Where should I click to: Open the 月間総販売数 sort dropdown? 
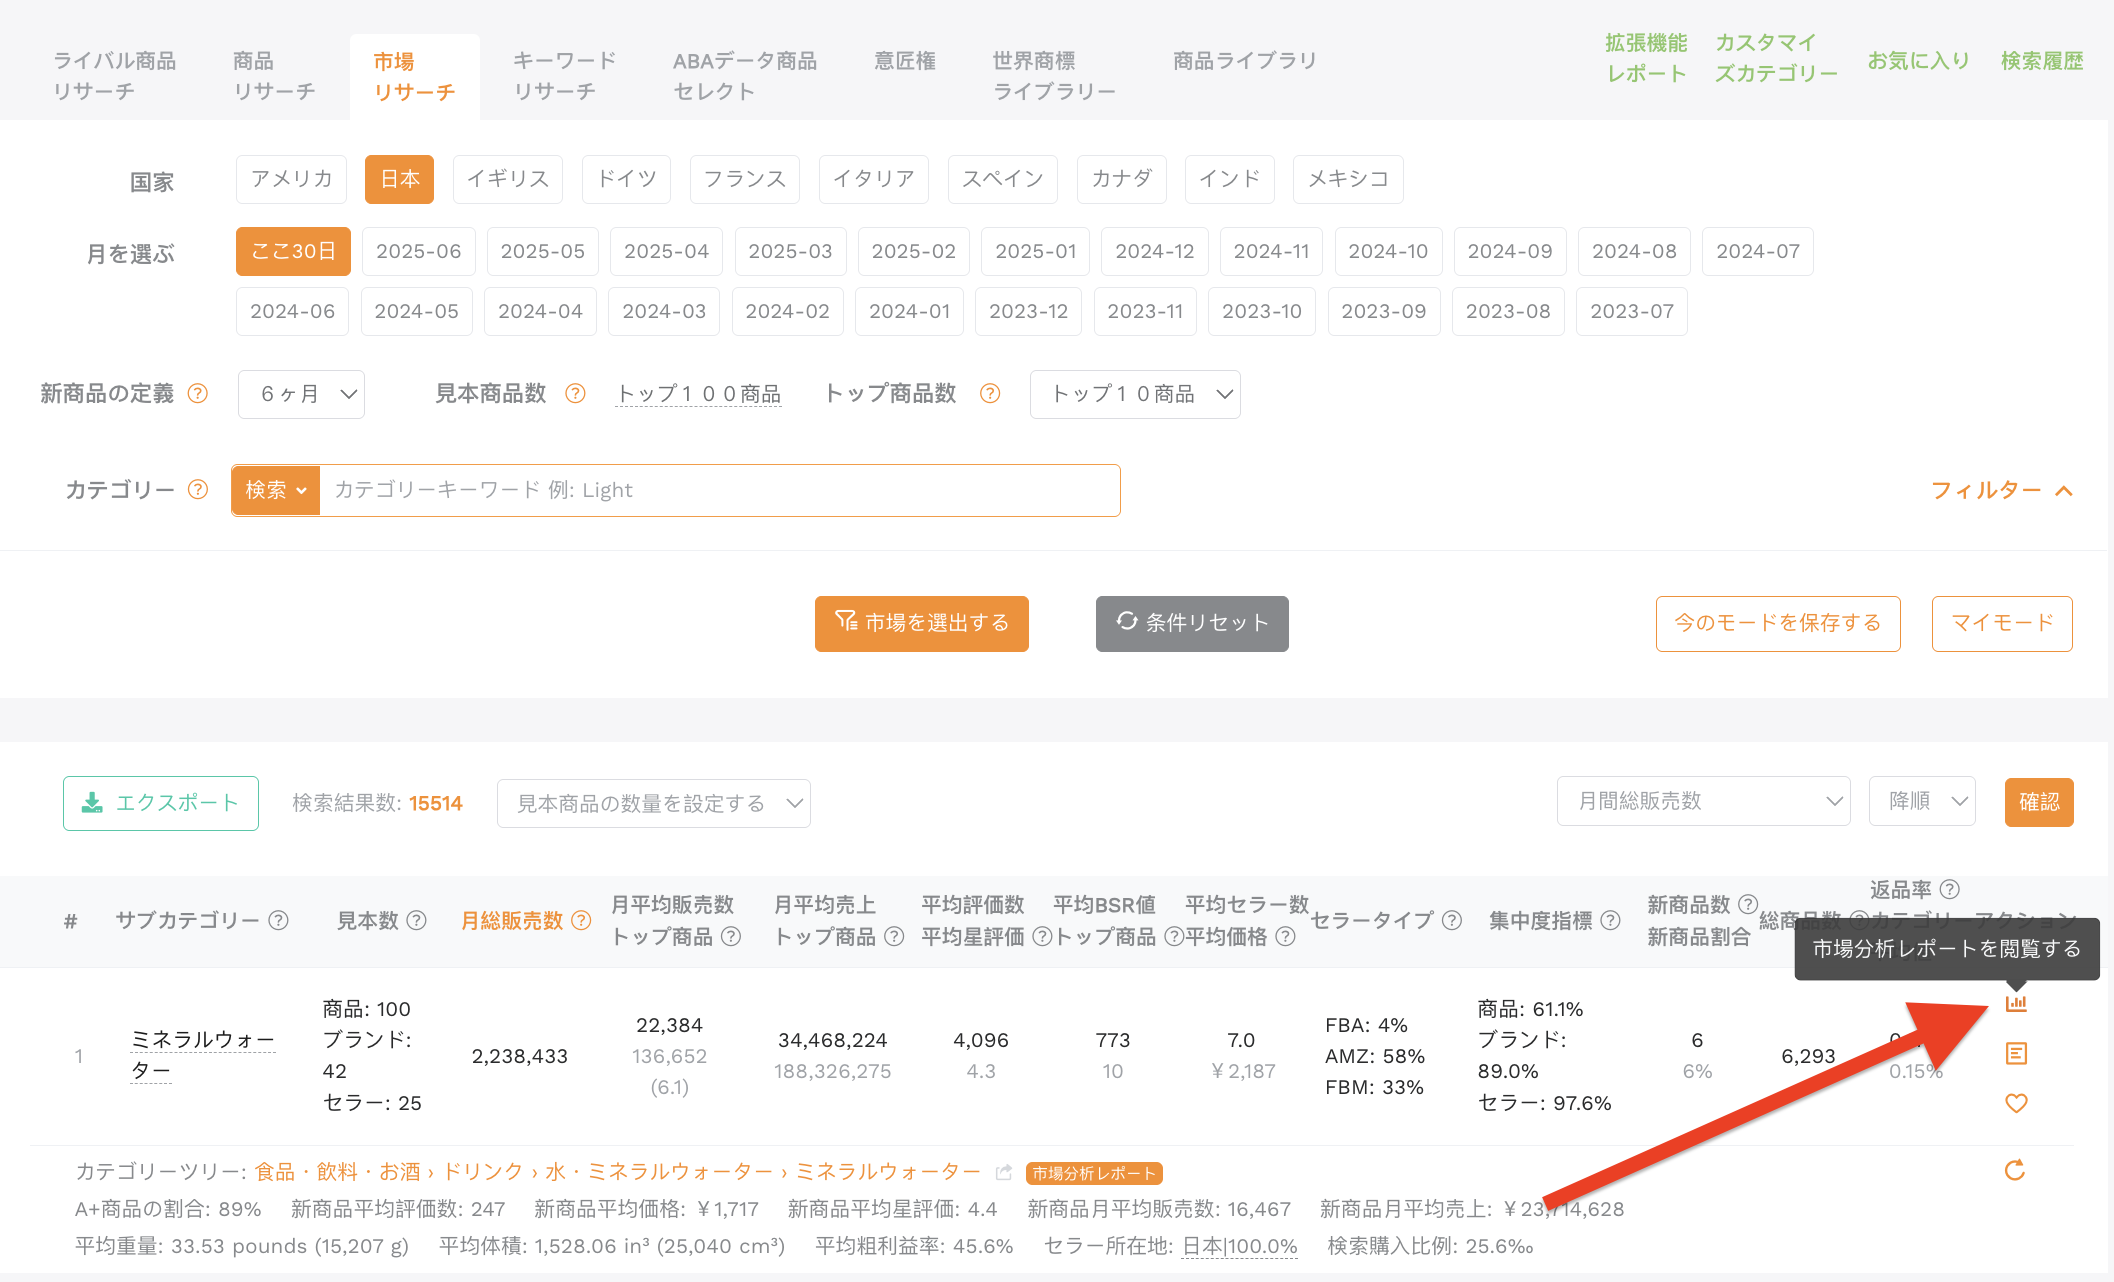pos(1703,801)
